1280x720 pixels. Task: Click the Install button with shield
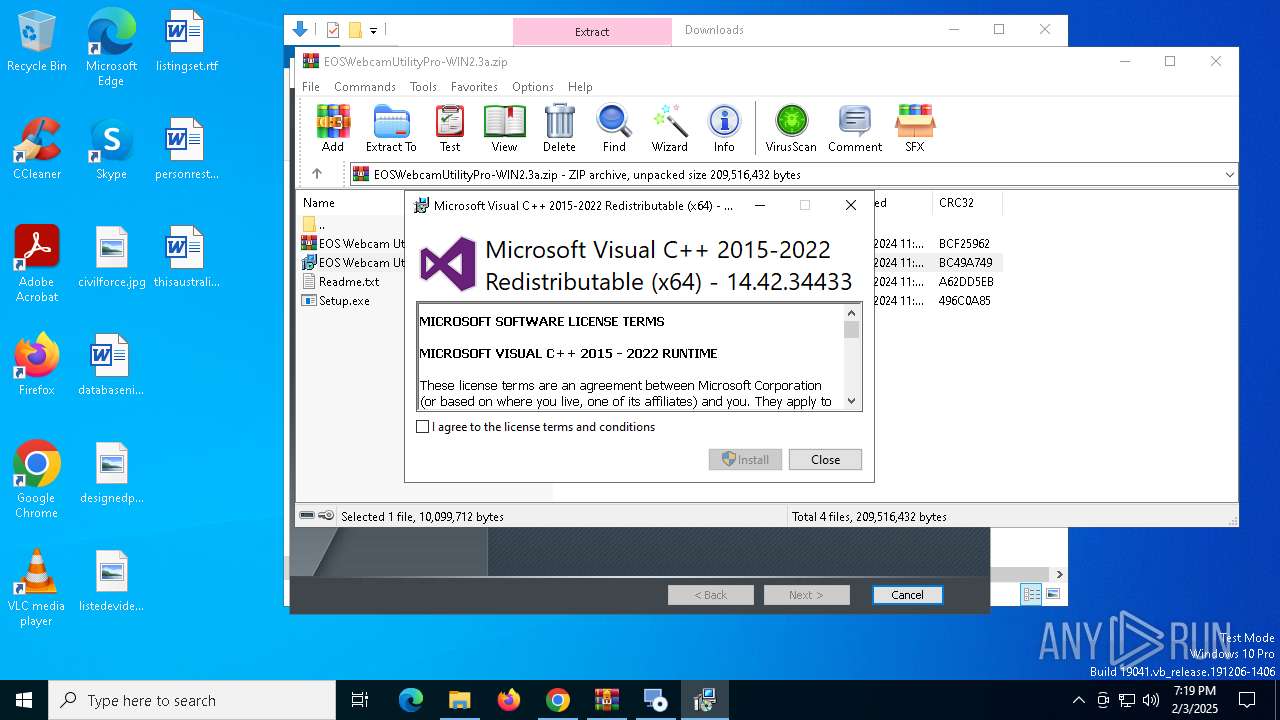745,460
